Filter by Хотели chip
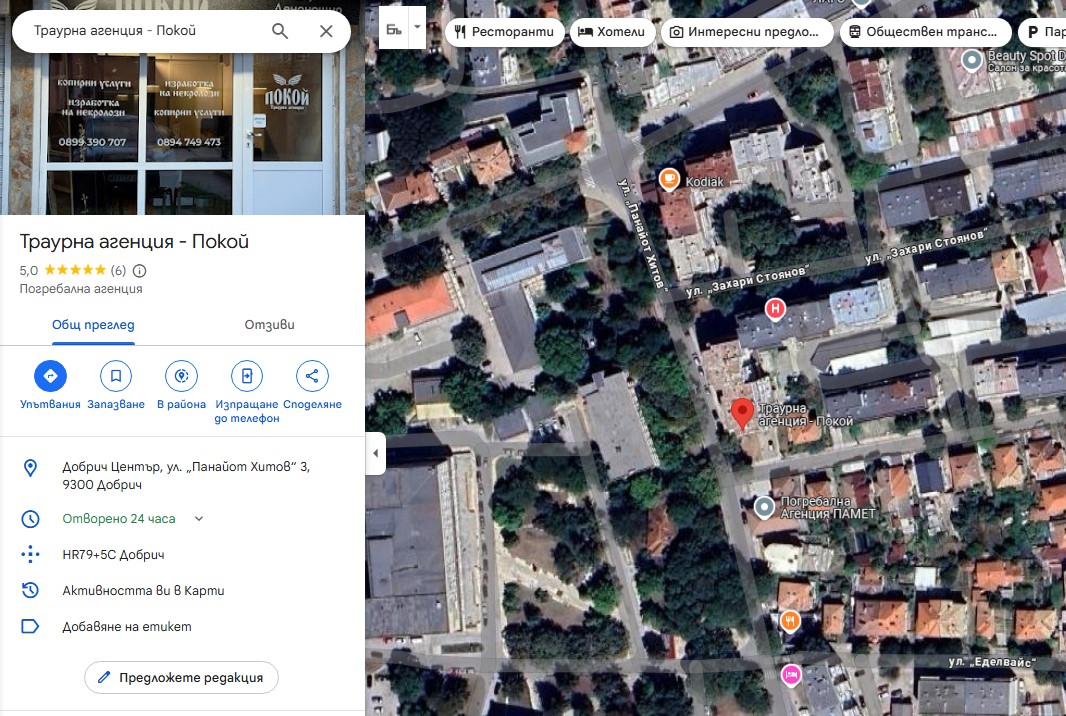This screenshot has height=716, width=1066. coord(613,32)
